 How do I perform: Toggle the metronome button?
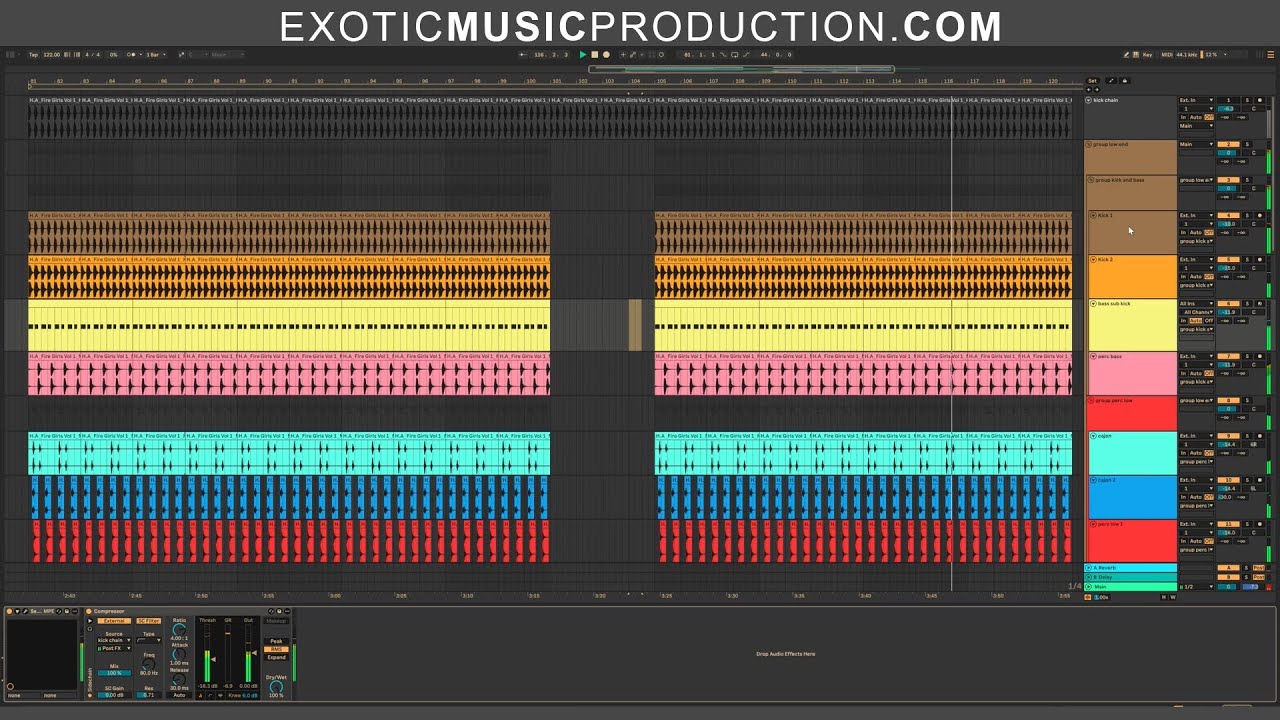point(131,54)
